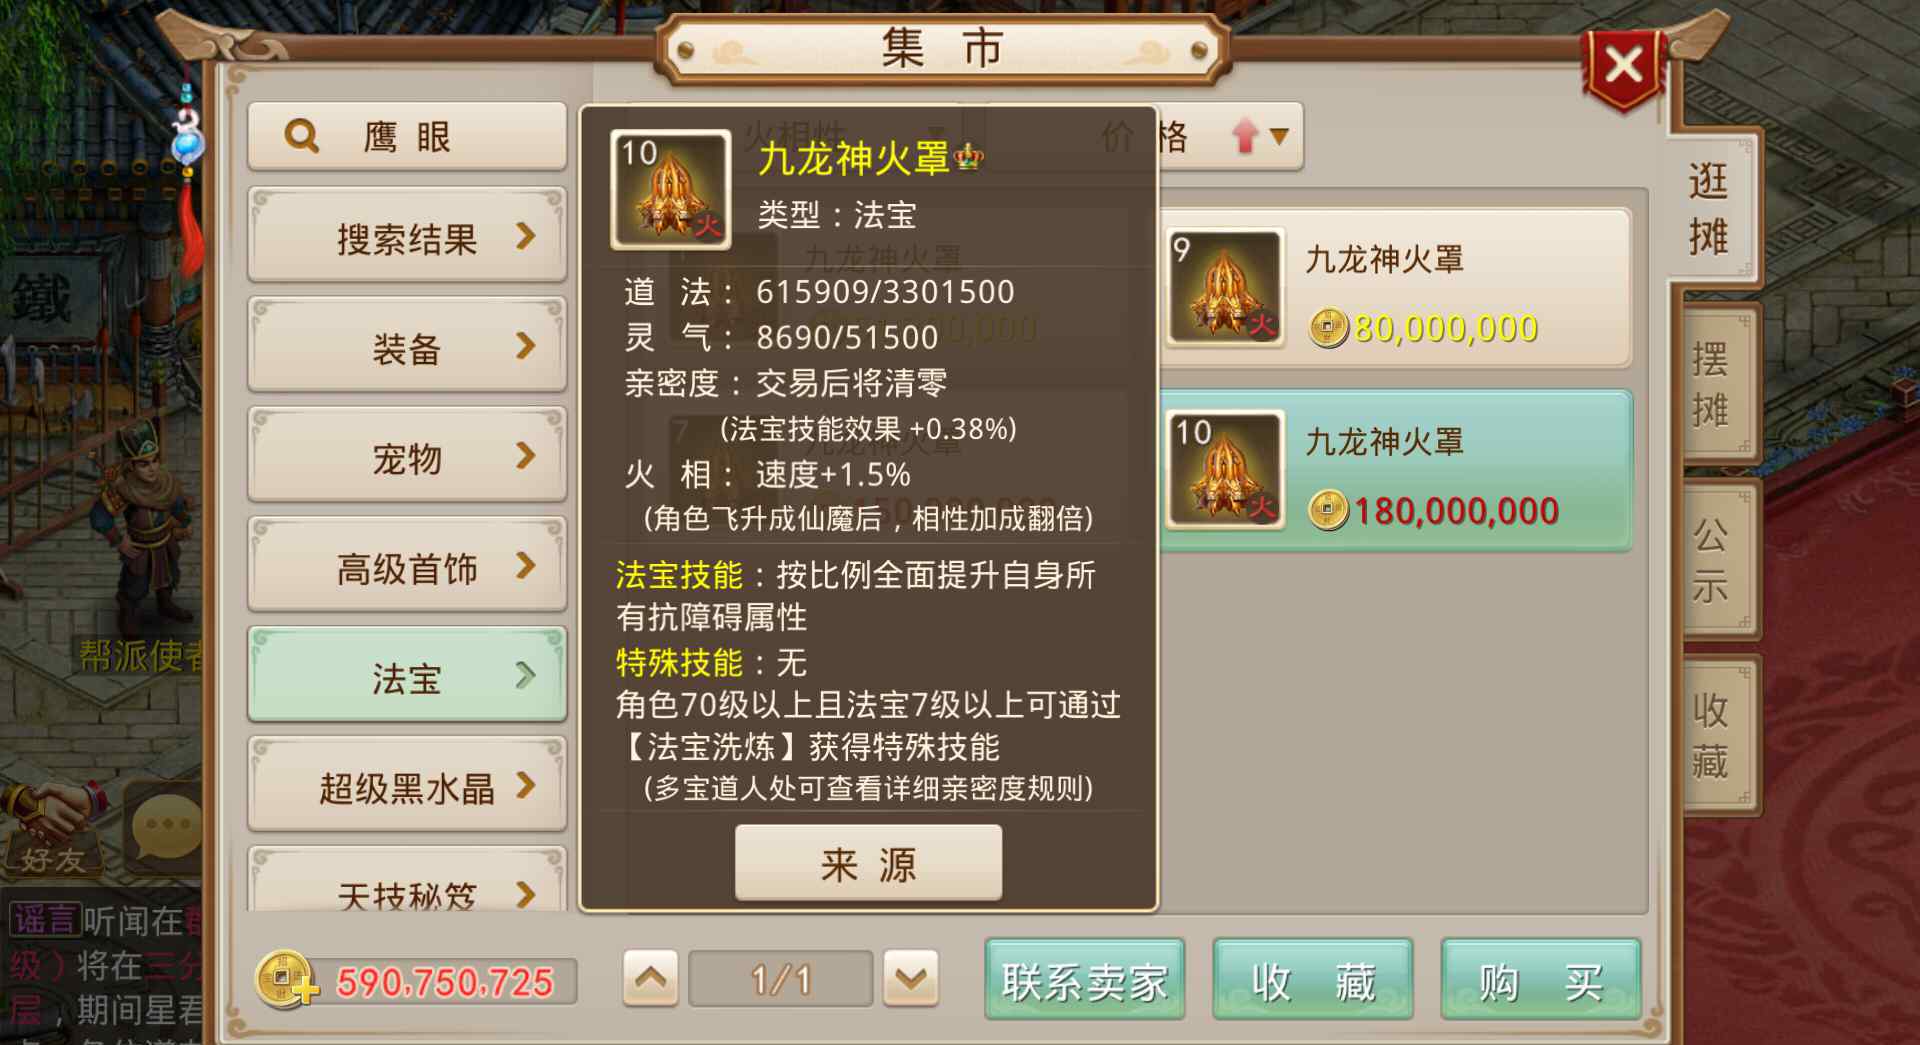
Task: Click the 鹰眼 magnifier search icon
Action: pyautogui.click(x=301, y=136)
